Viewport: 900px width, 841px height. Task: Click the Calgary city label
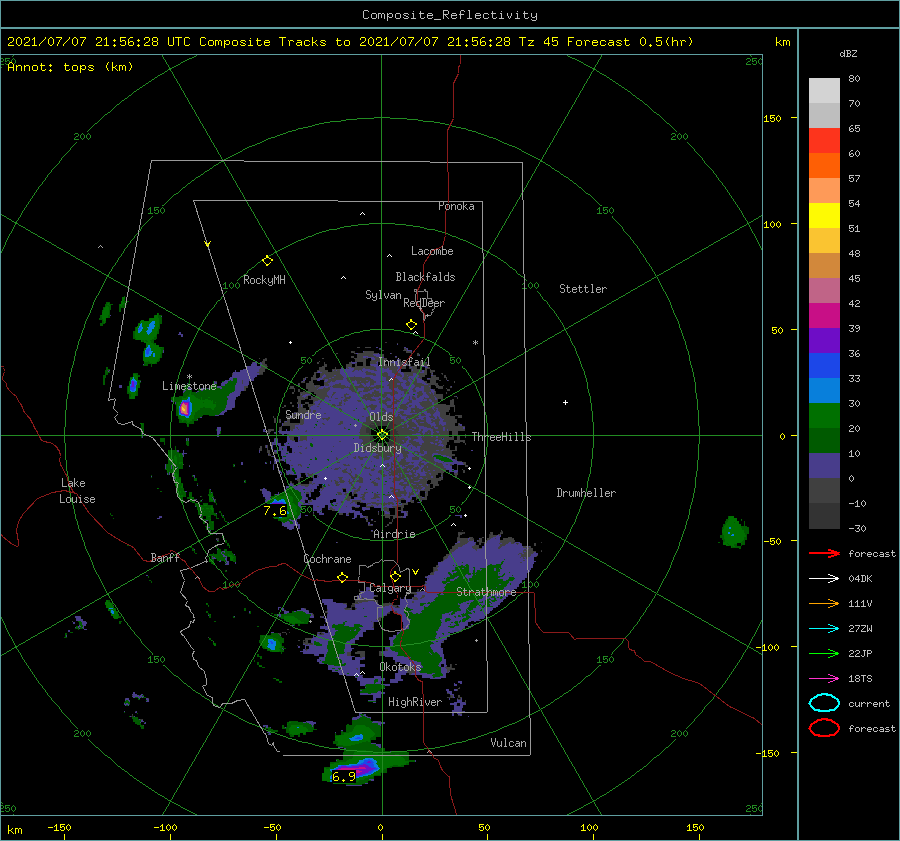click(x=390, y=588)
